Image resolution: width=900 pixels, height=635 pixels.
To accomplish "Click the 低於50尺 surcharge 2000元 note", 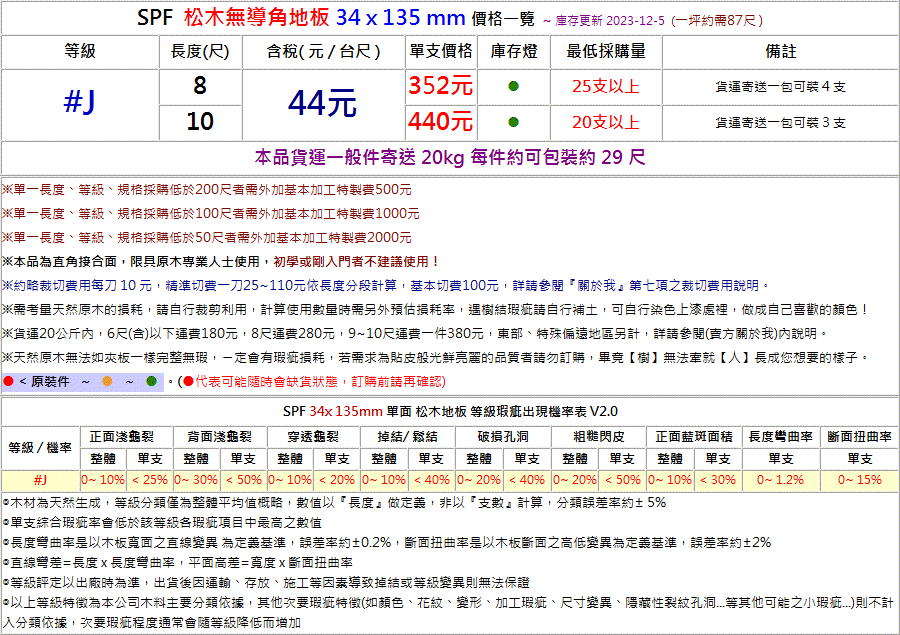I will pyautogui.click(x=207, y=238).
